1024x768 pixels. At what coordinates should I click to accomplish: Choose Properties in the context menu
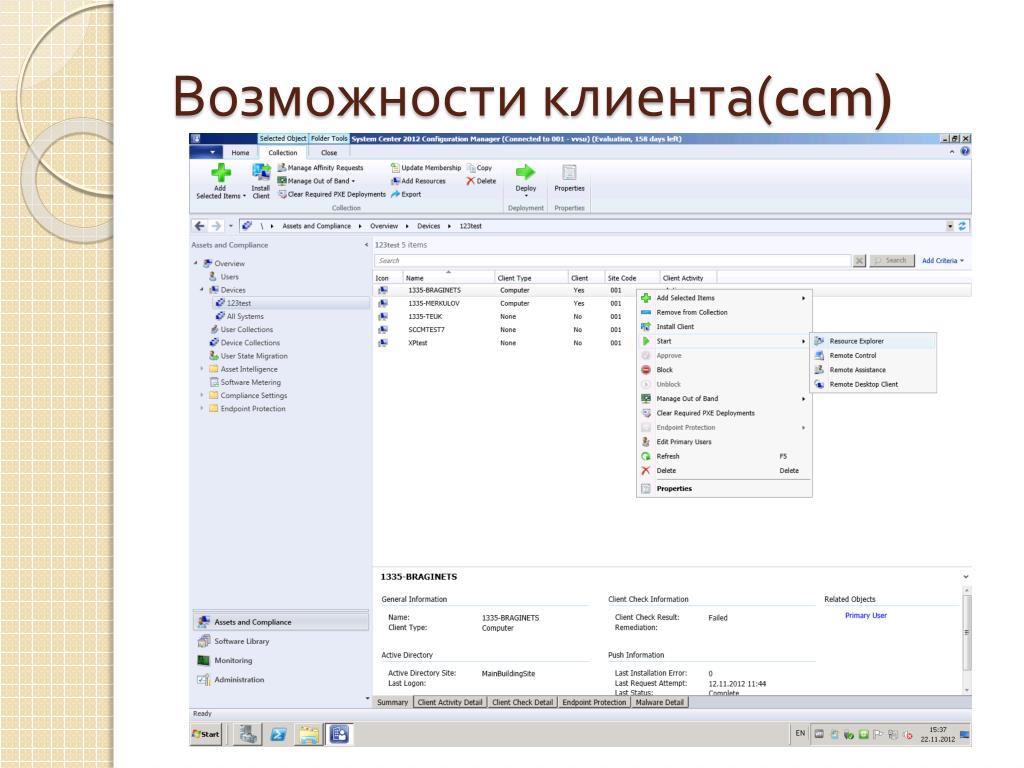point(724,488)
